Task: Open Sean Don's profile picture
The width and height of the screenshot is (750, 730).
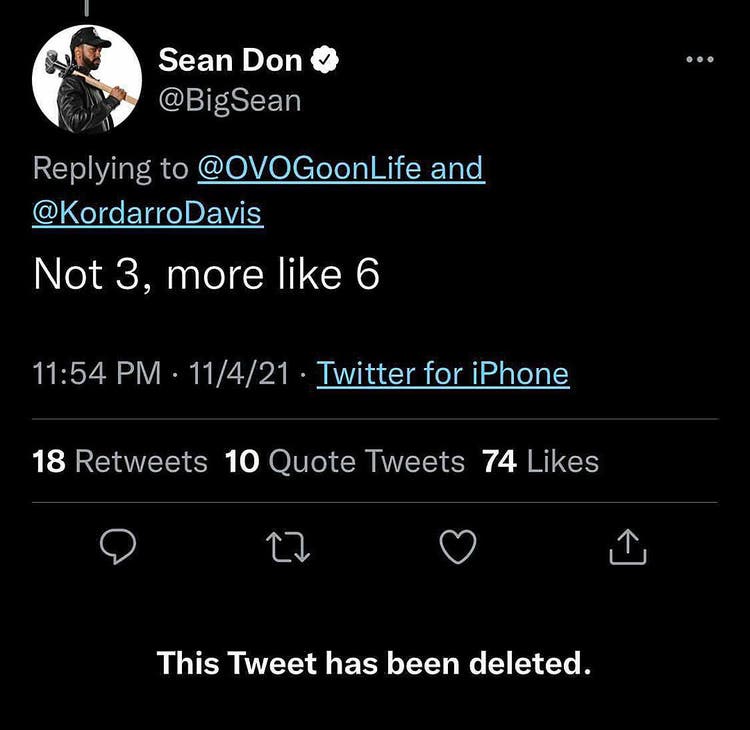Action: click(88, 78)
